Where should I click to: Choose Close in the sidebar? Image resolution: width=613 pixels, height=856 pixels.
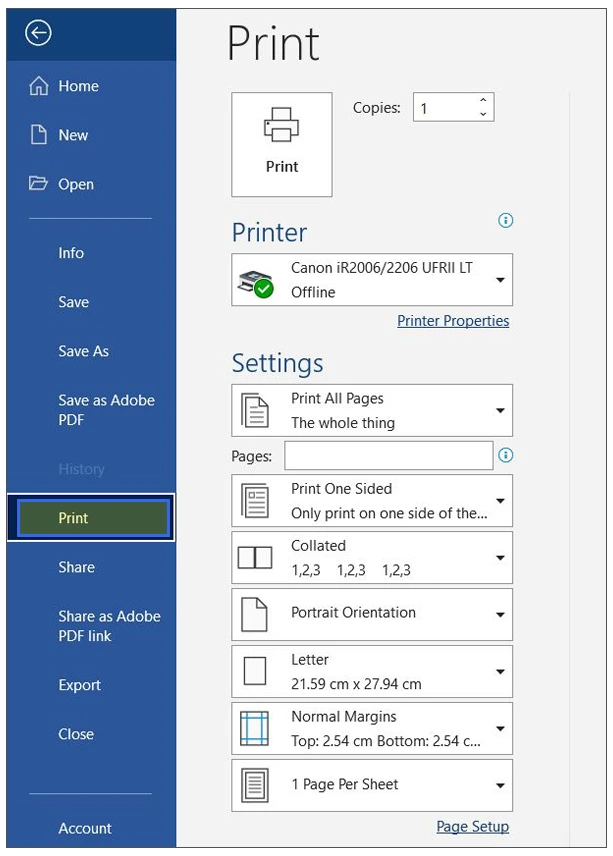pyautogui.click(x=76, y=734)
